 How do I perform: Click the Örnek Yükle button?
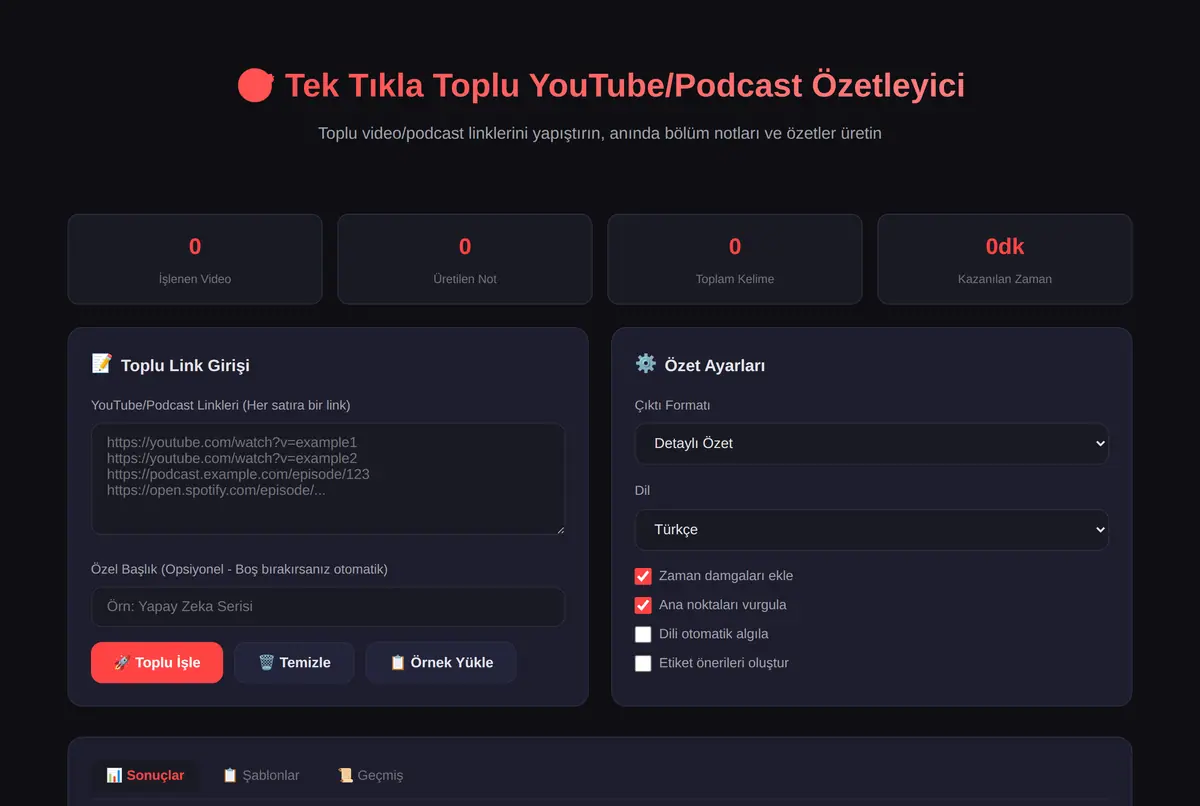[441, 662]
